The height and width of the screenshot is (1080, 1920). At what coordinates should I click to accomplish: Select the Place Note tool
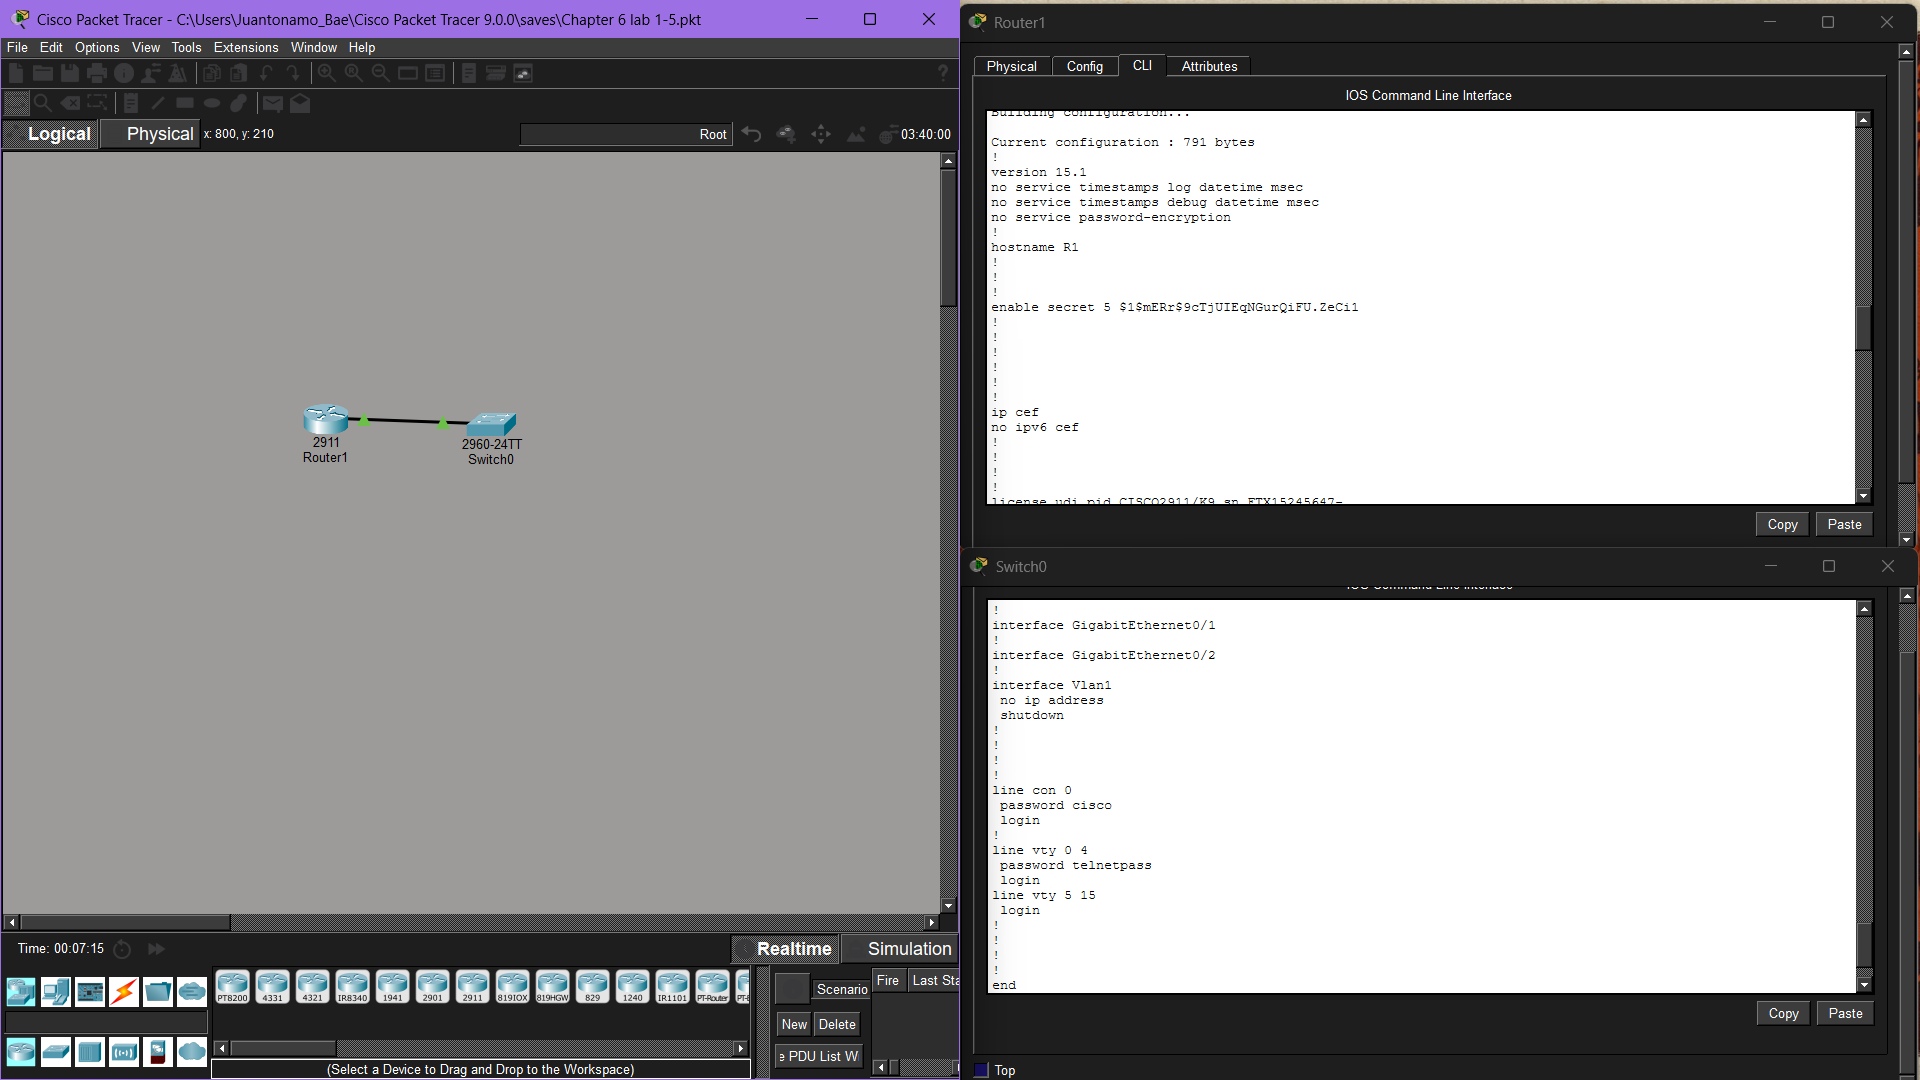pos(131,103)
